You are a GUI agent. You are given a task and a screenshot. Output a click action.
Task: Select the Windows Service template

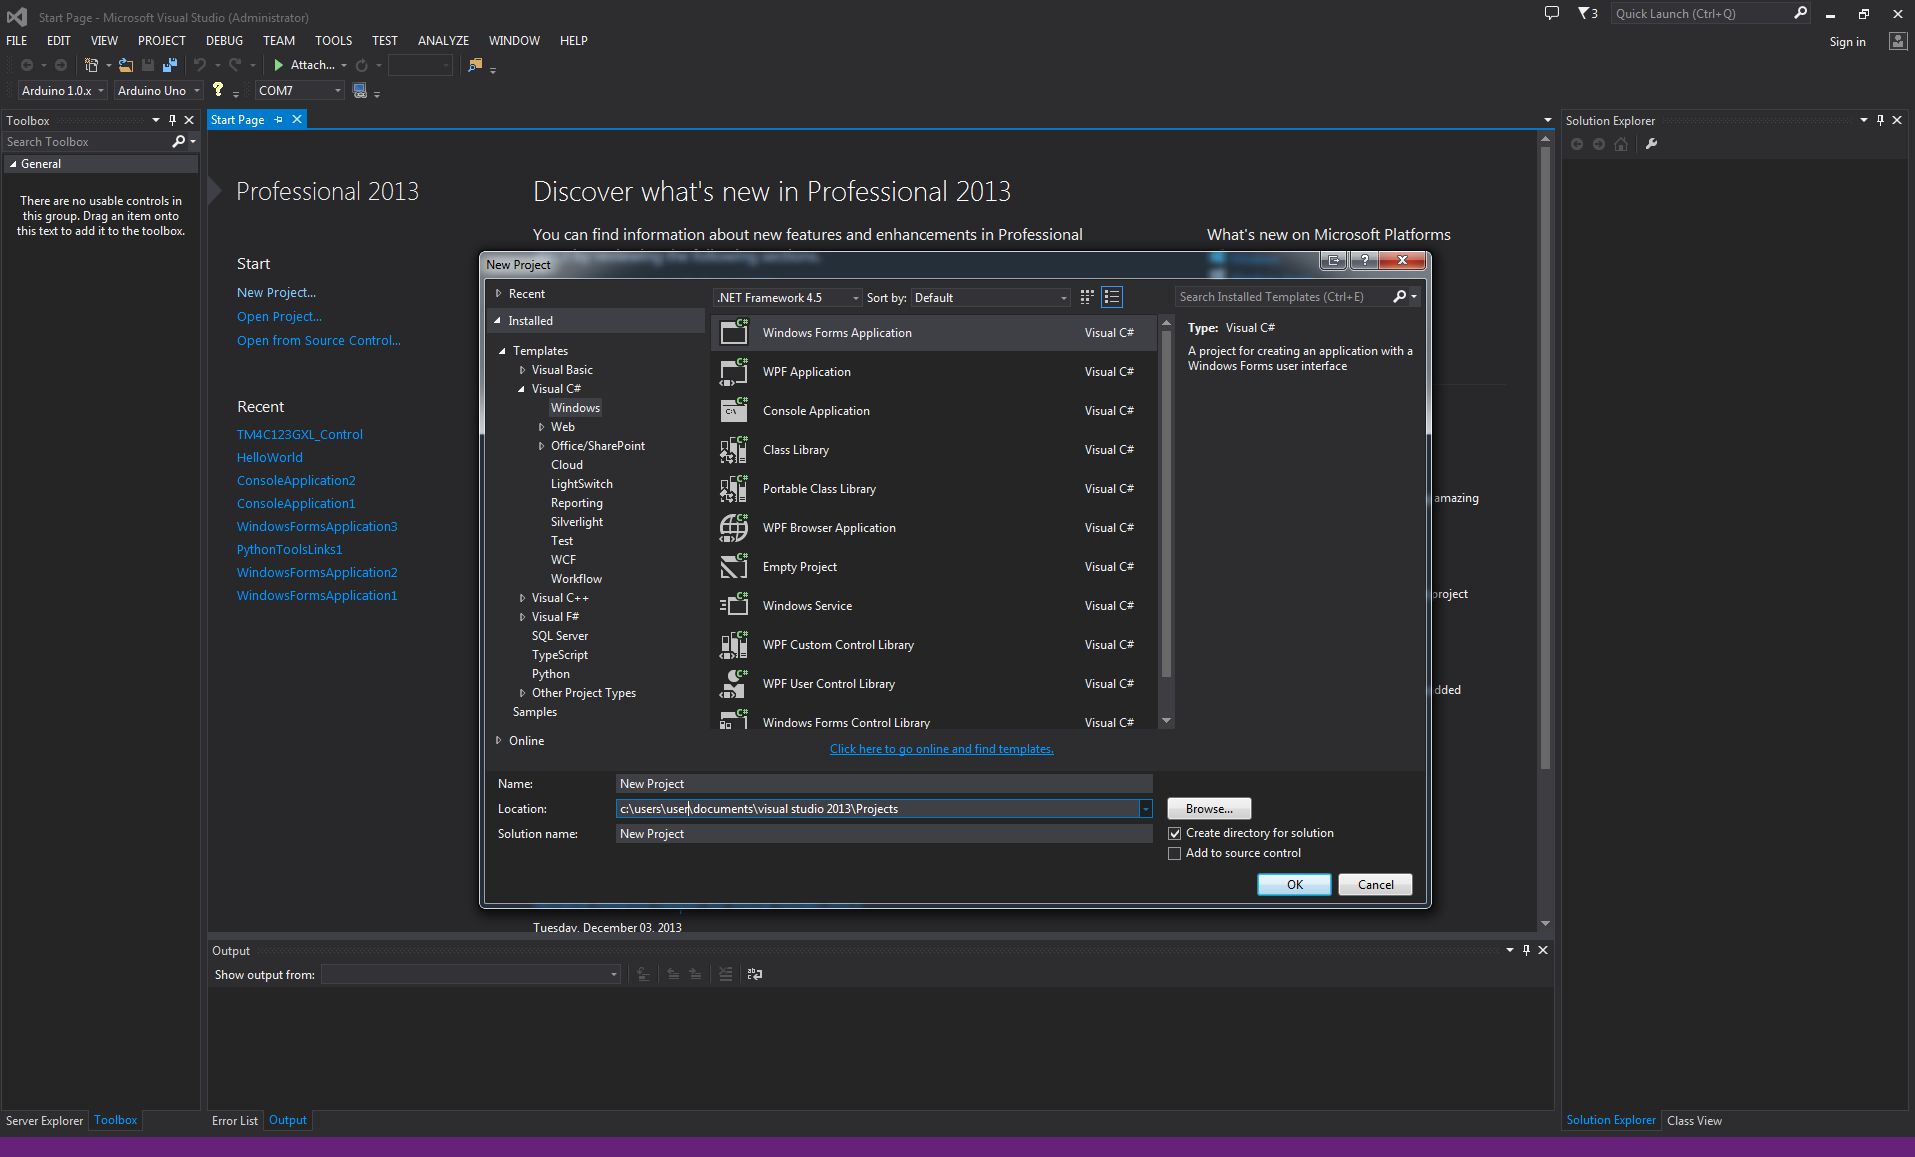933,606
